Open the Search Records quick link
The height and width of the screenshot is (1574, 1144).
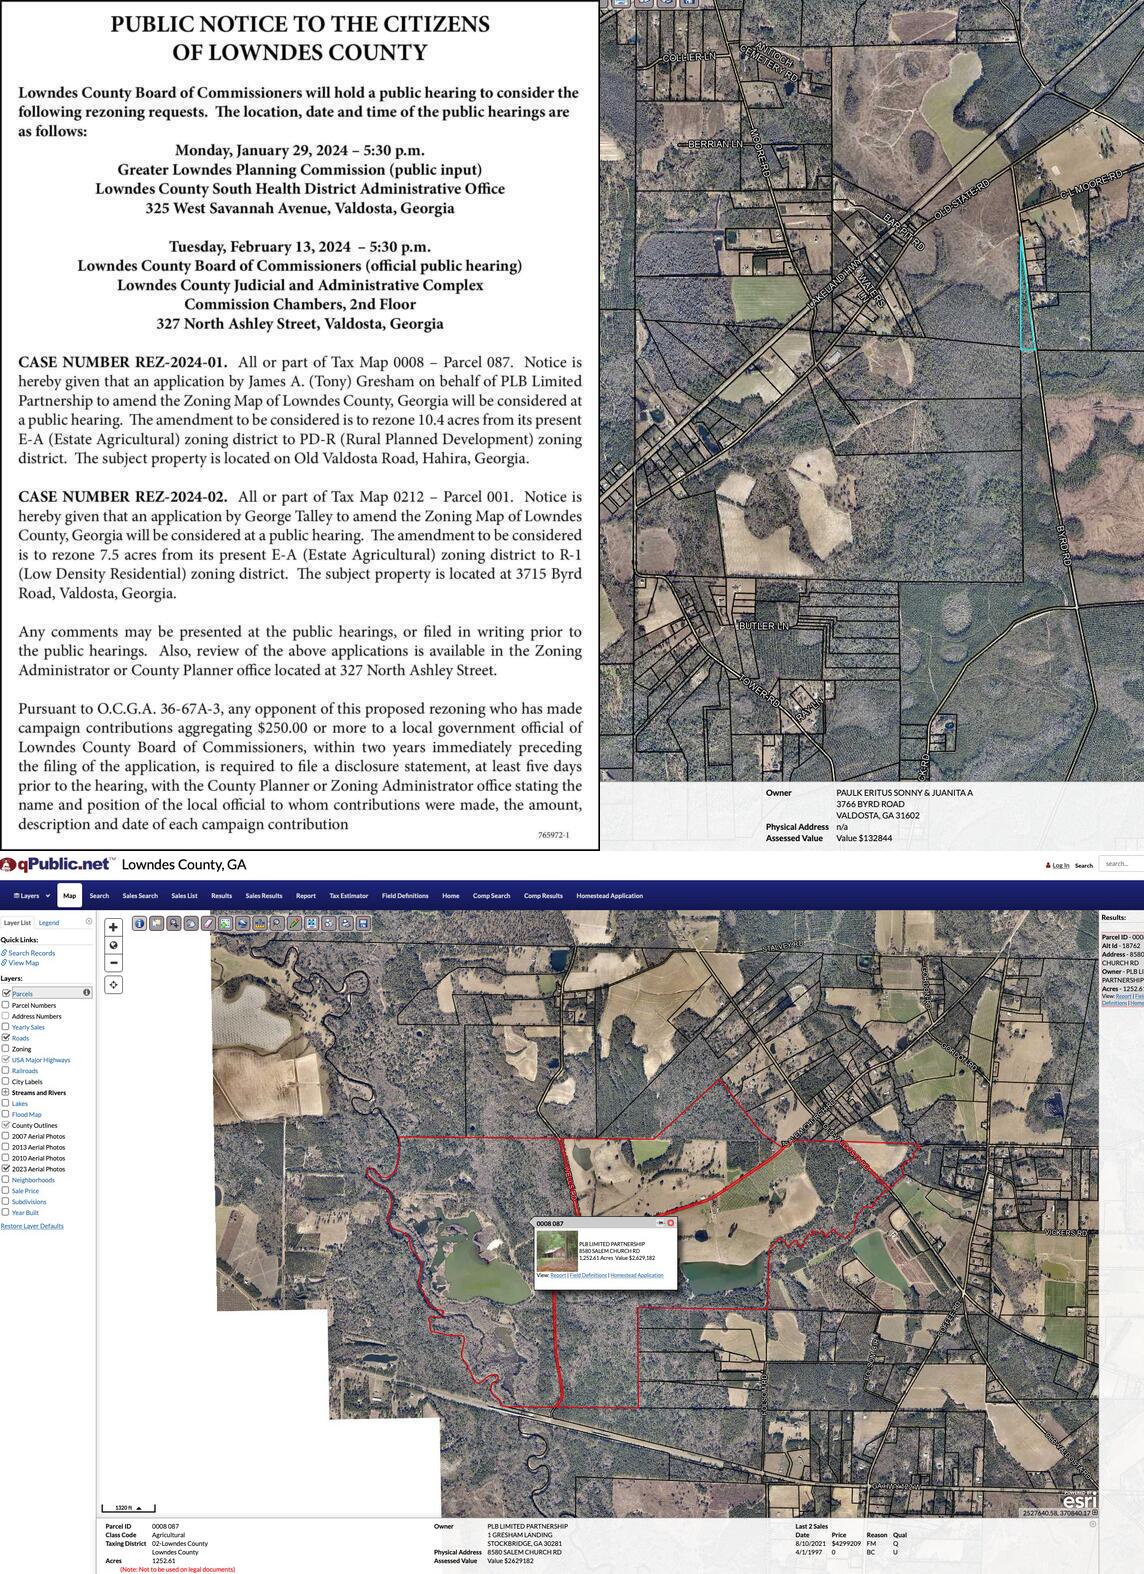[31, 953]
